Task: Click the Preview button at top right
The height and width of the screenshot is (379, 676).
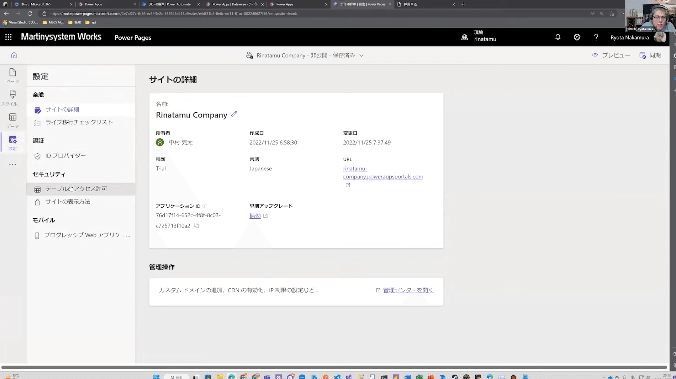Action: pos(611,55)
